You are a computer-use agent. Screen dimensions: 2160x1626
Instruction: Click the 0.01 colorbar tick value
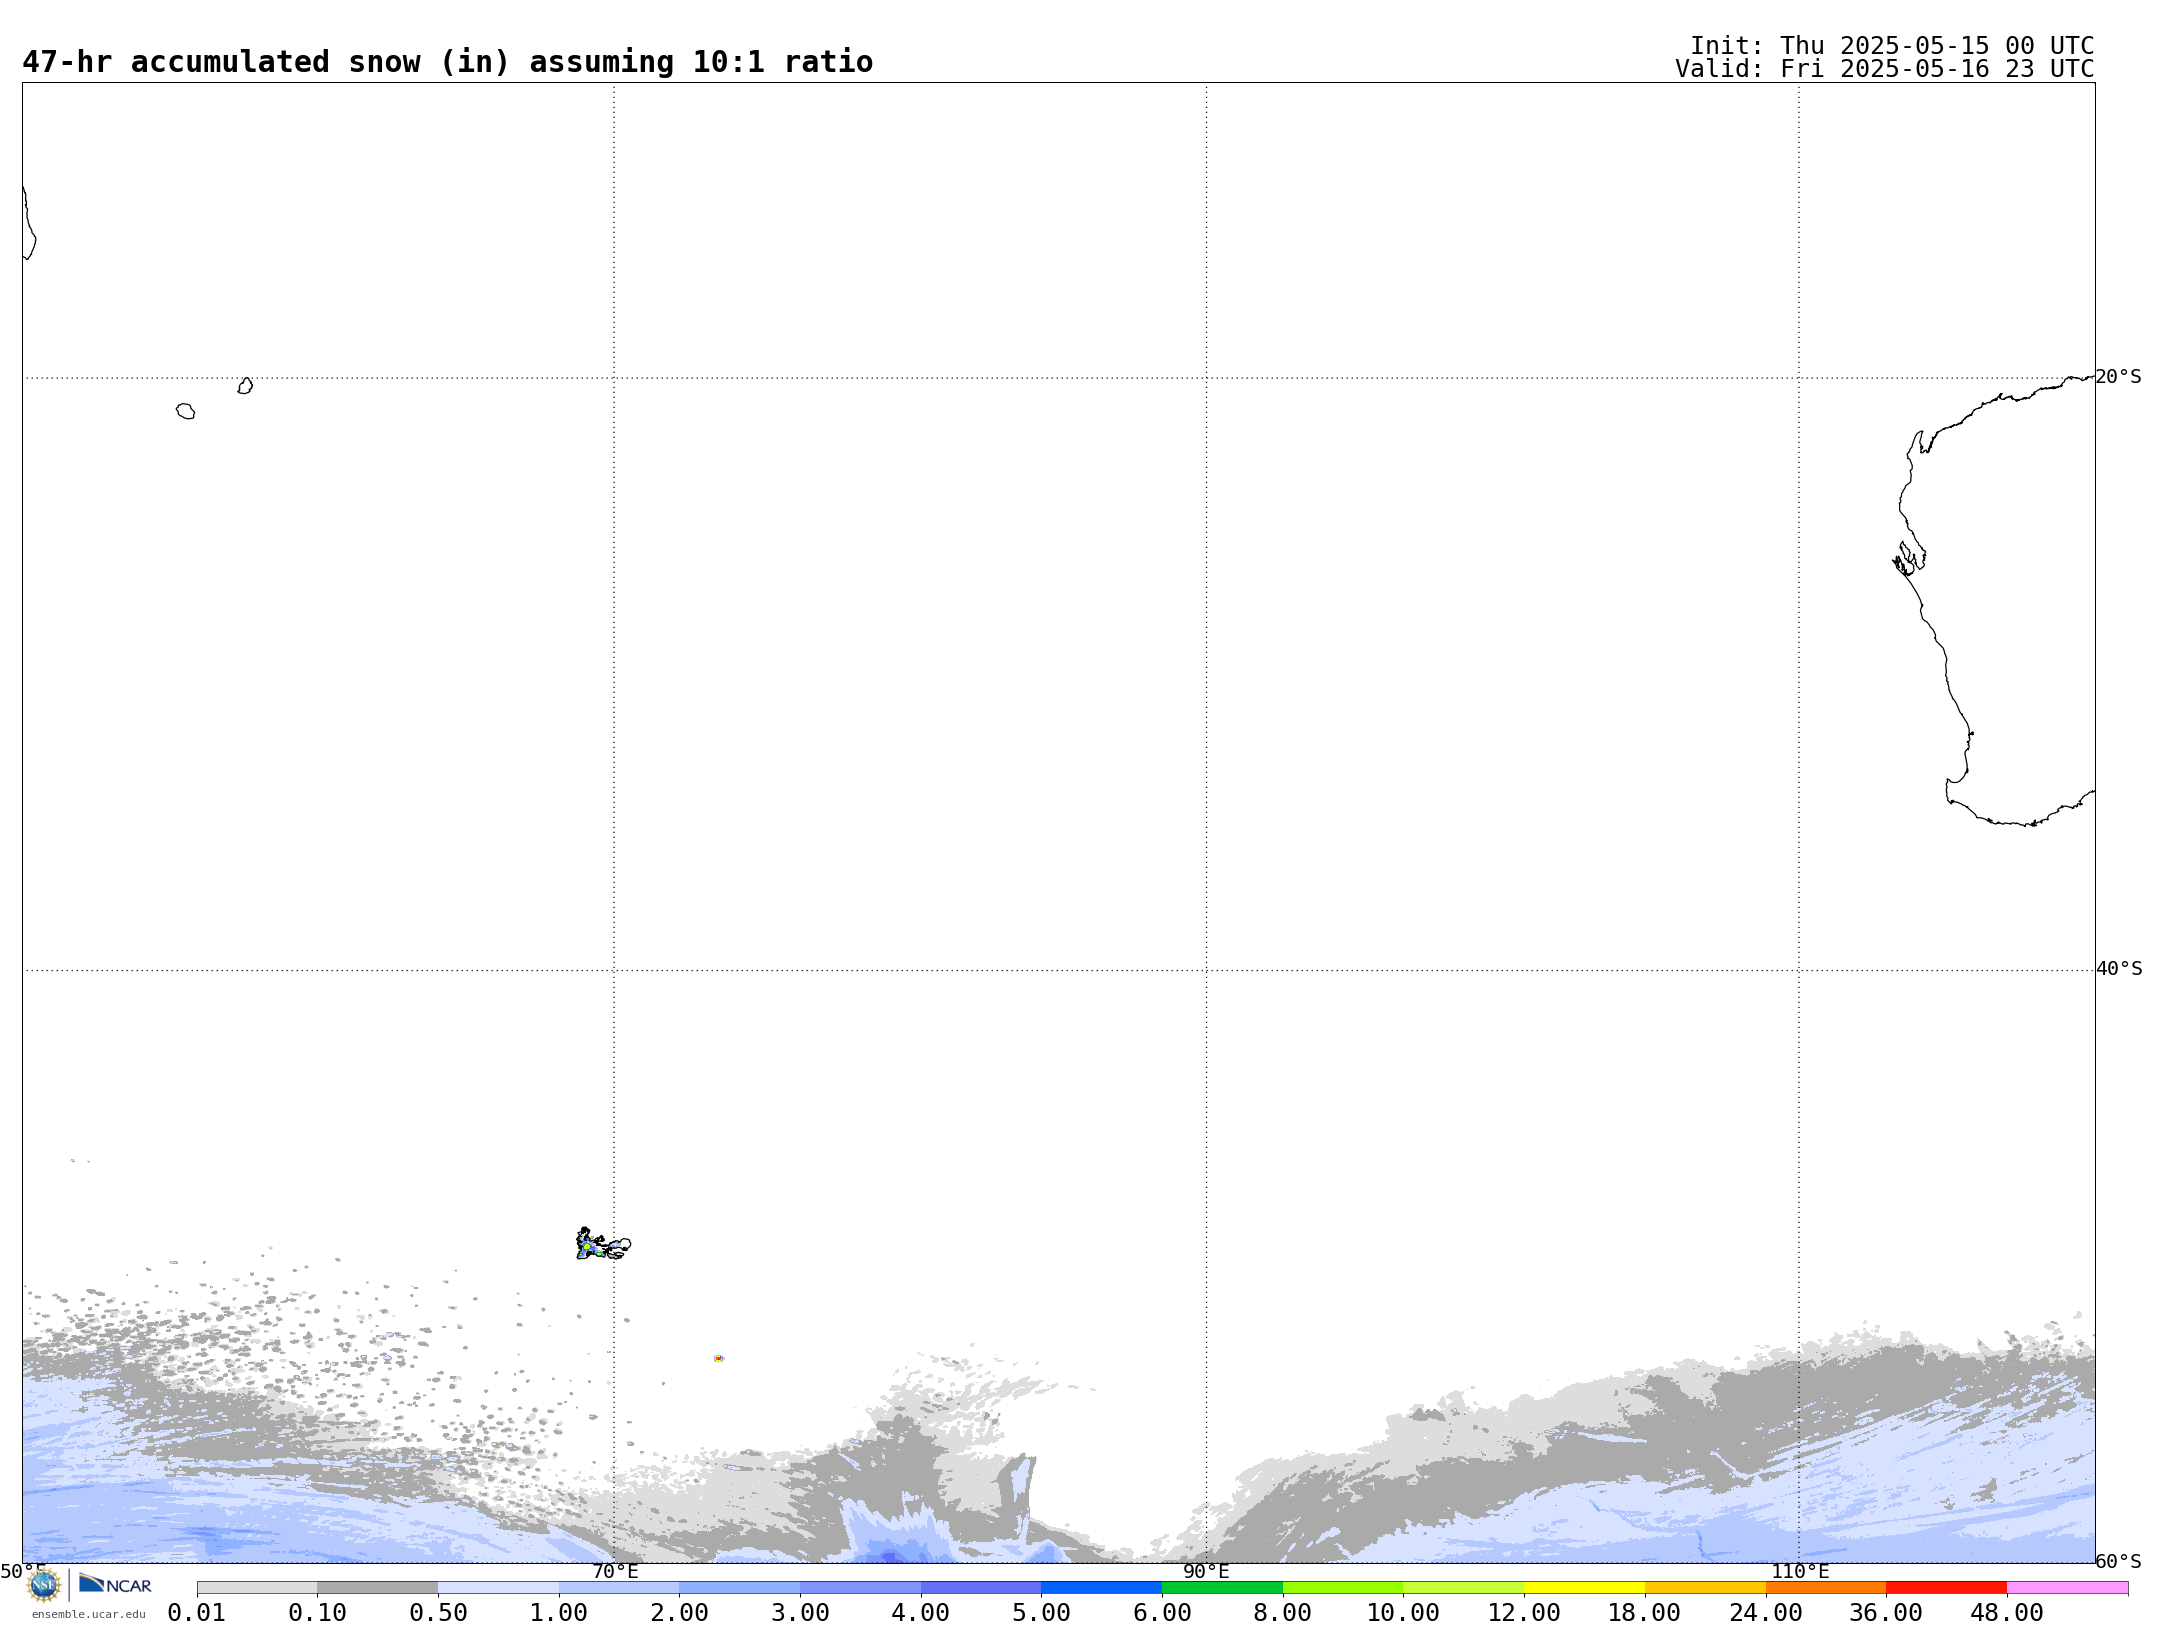pos(197,1613)
